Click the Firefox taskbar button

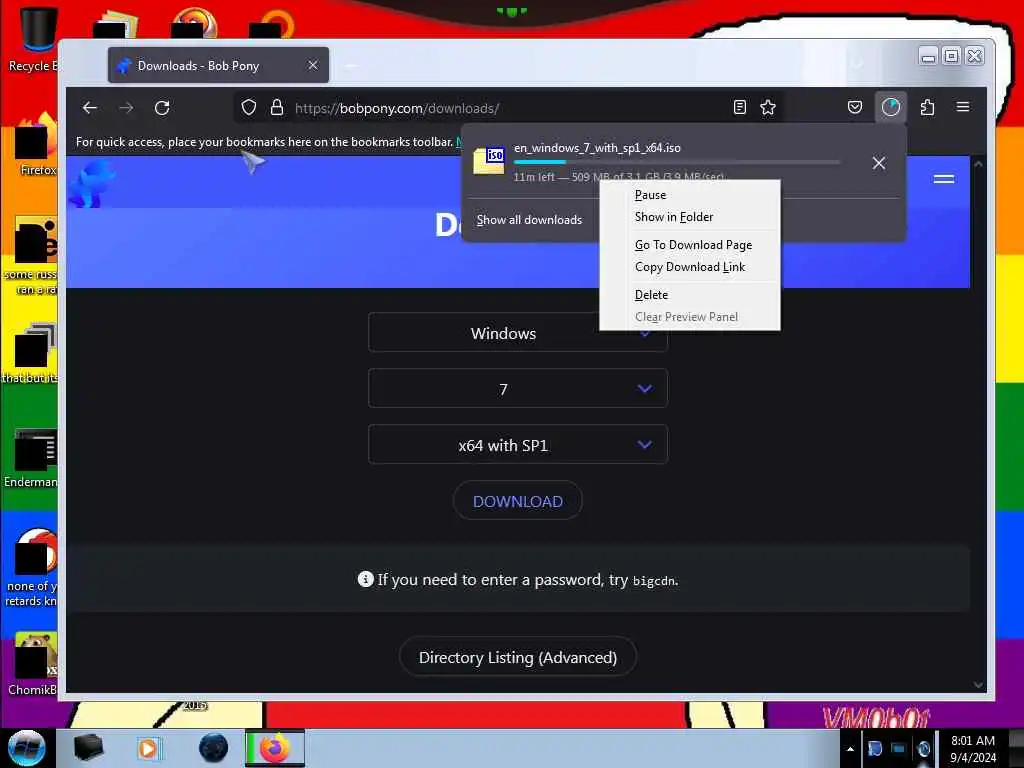275,748
